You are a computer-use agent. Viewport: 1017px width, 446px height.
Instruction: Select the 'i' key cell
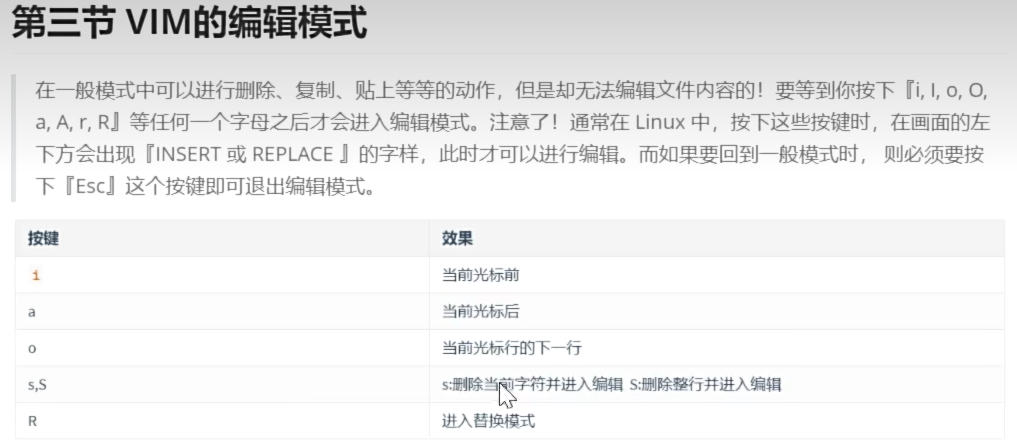pos(222,276)
